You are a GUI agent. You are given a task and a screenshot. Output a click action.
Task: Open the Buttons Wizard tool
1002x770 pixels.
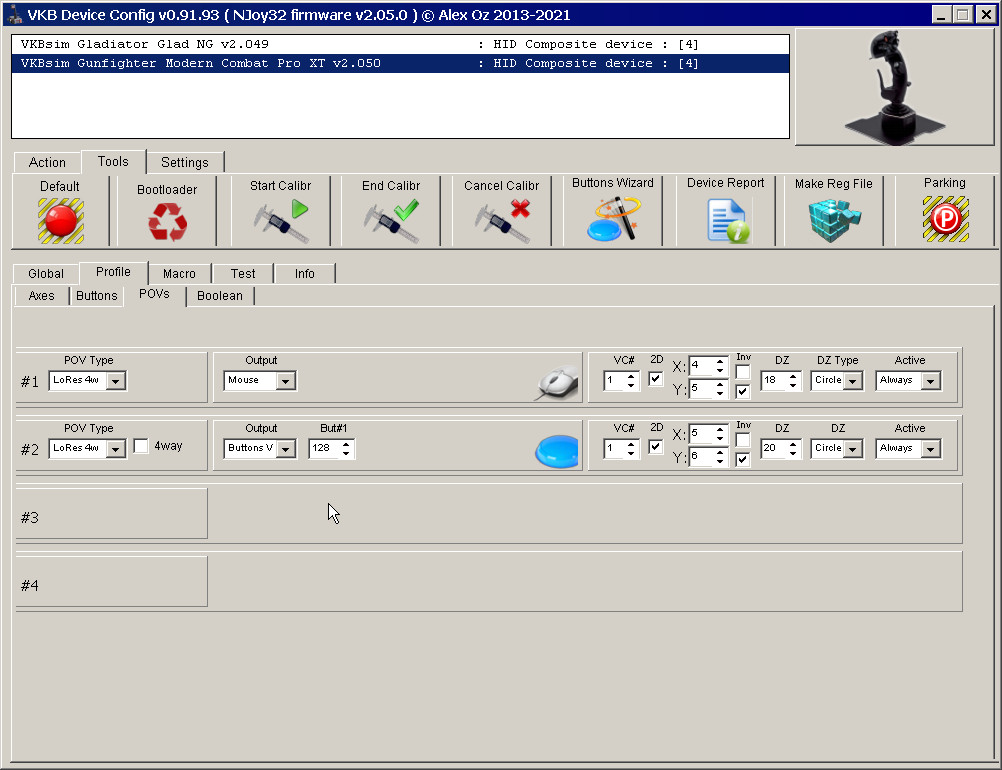[613, 219]
